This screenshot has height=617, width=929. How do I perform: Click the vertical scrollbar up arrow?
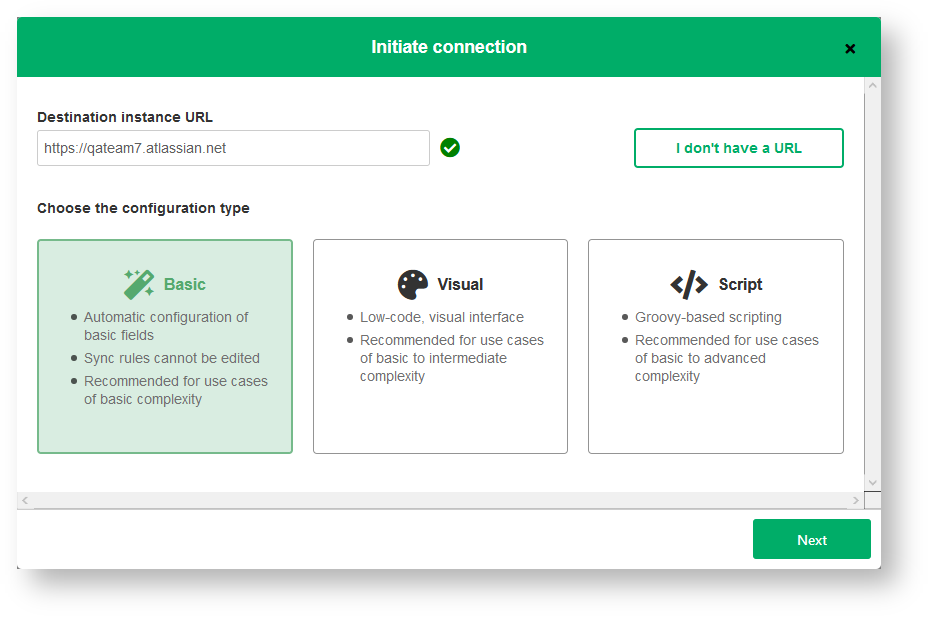[872, 86]
